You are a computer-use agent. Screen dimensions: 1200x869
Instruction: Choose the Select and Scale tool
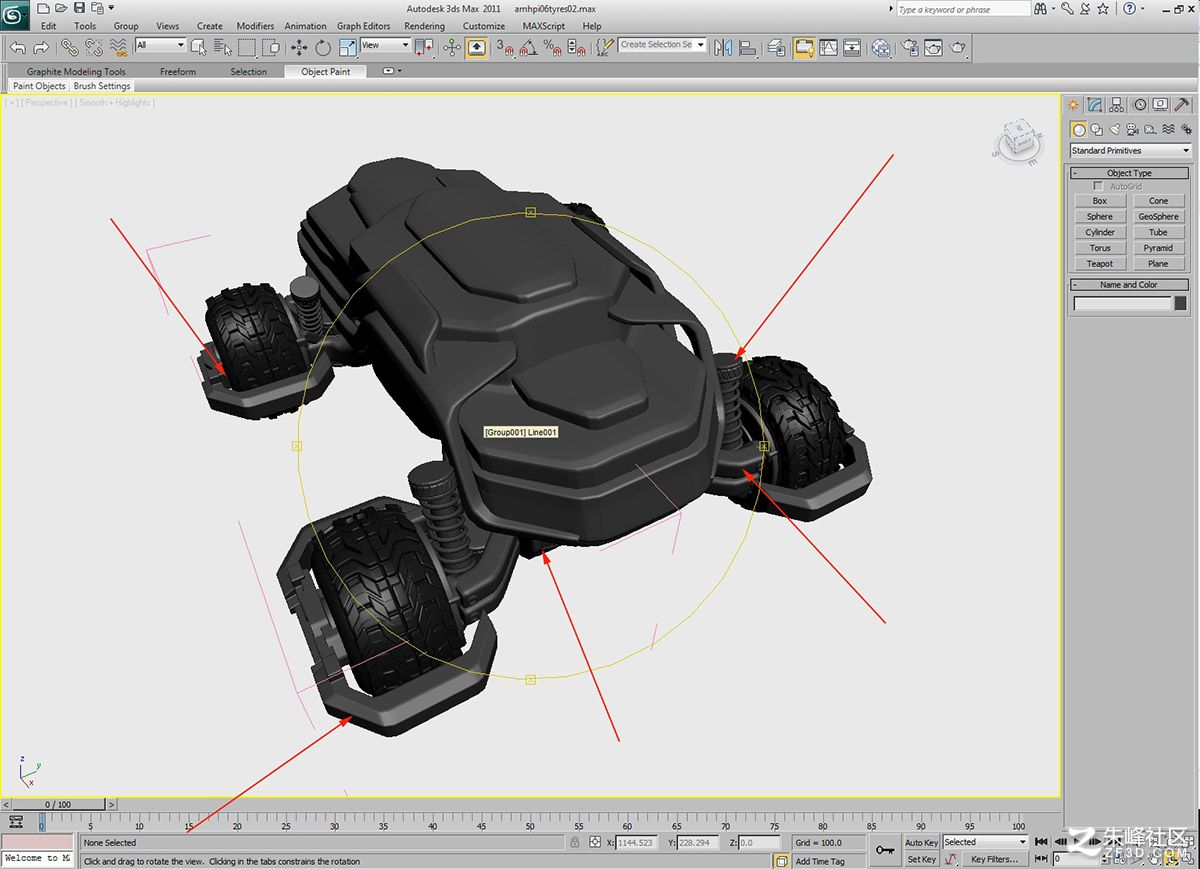(x=347, y=47)
